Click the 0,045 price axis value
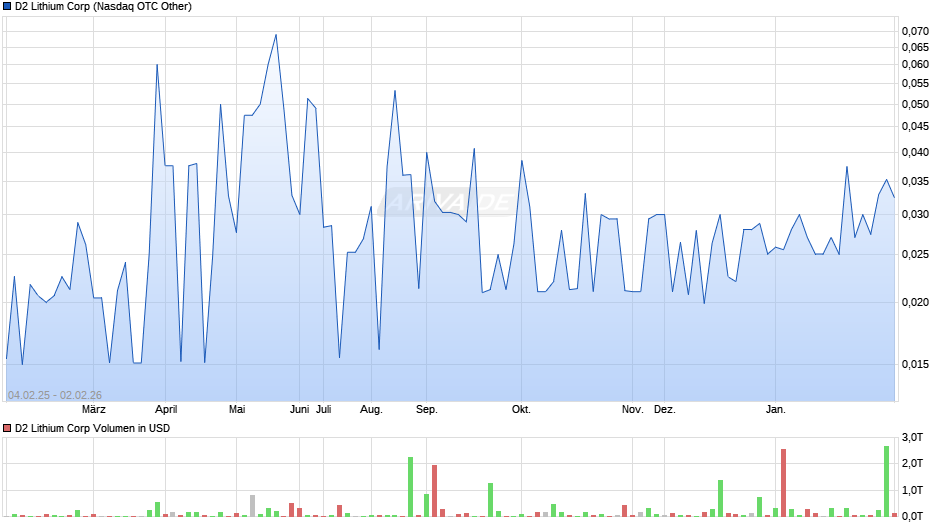This screenshot has height=526, width=940. click(x=915, y=127)
